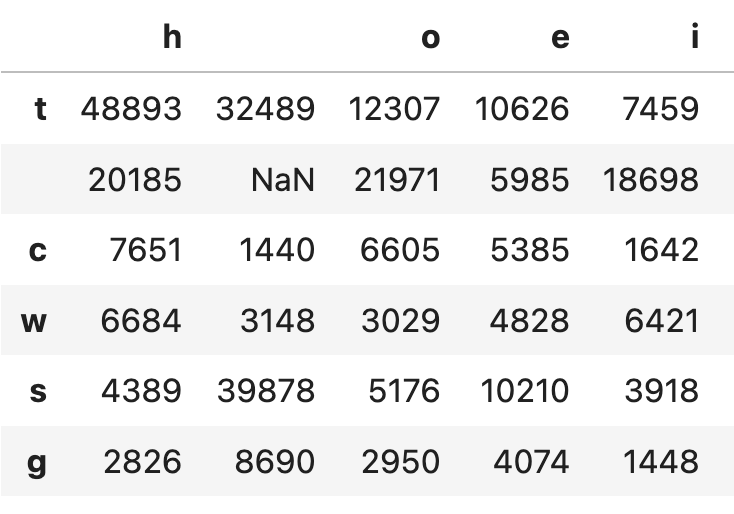Click the cell with value 18698
The image size is (734, 514).
pyautogui.click(x=651, y=180)
